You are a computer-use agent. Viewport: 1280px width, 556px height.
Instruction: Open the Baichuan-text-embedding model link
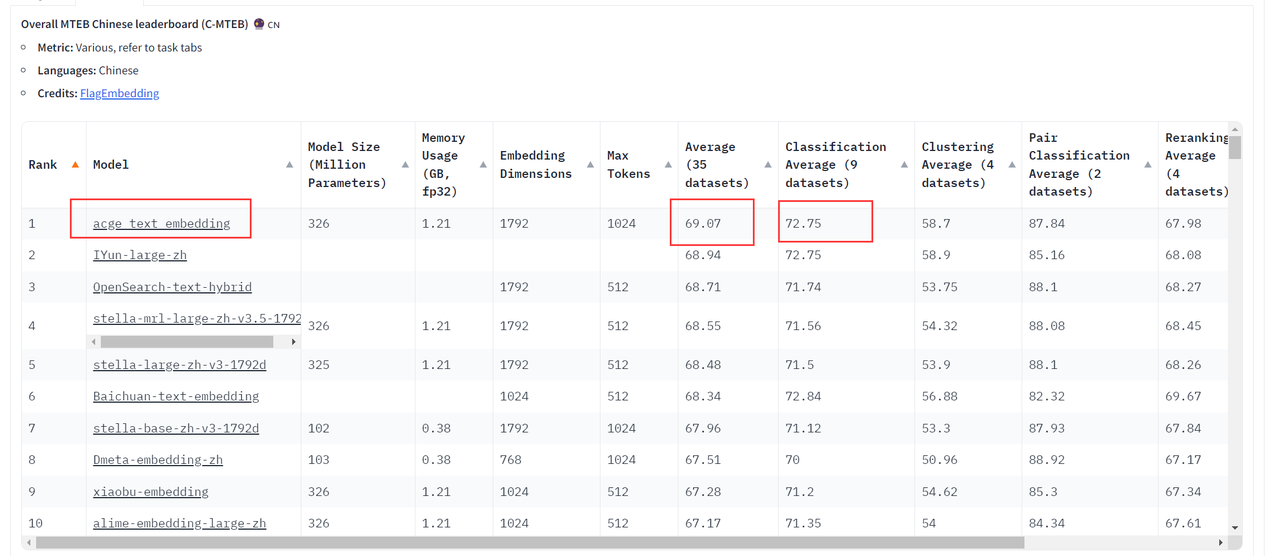pos(176,397)
